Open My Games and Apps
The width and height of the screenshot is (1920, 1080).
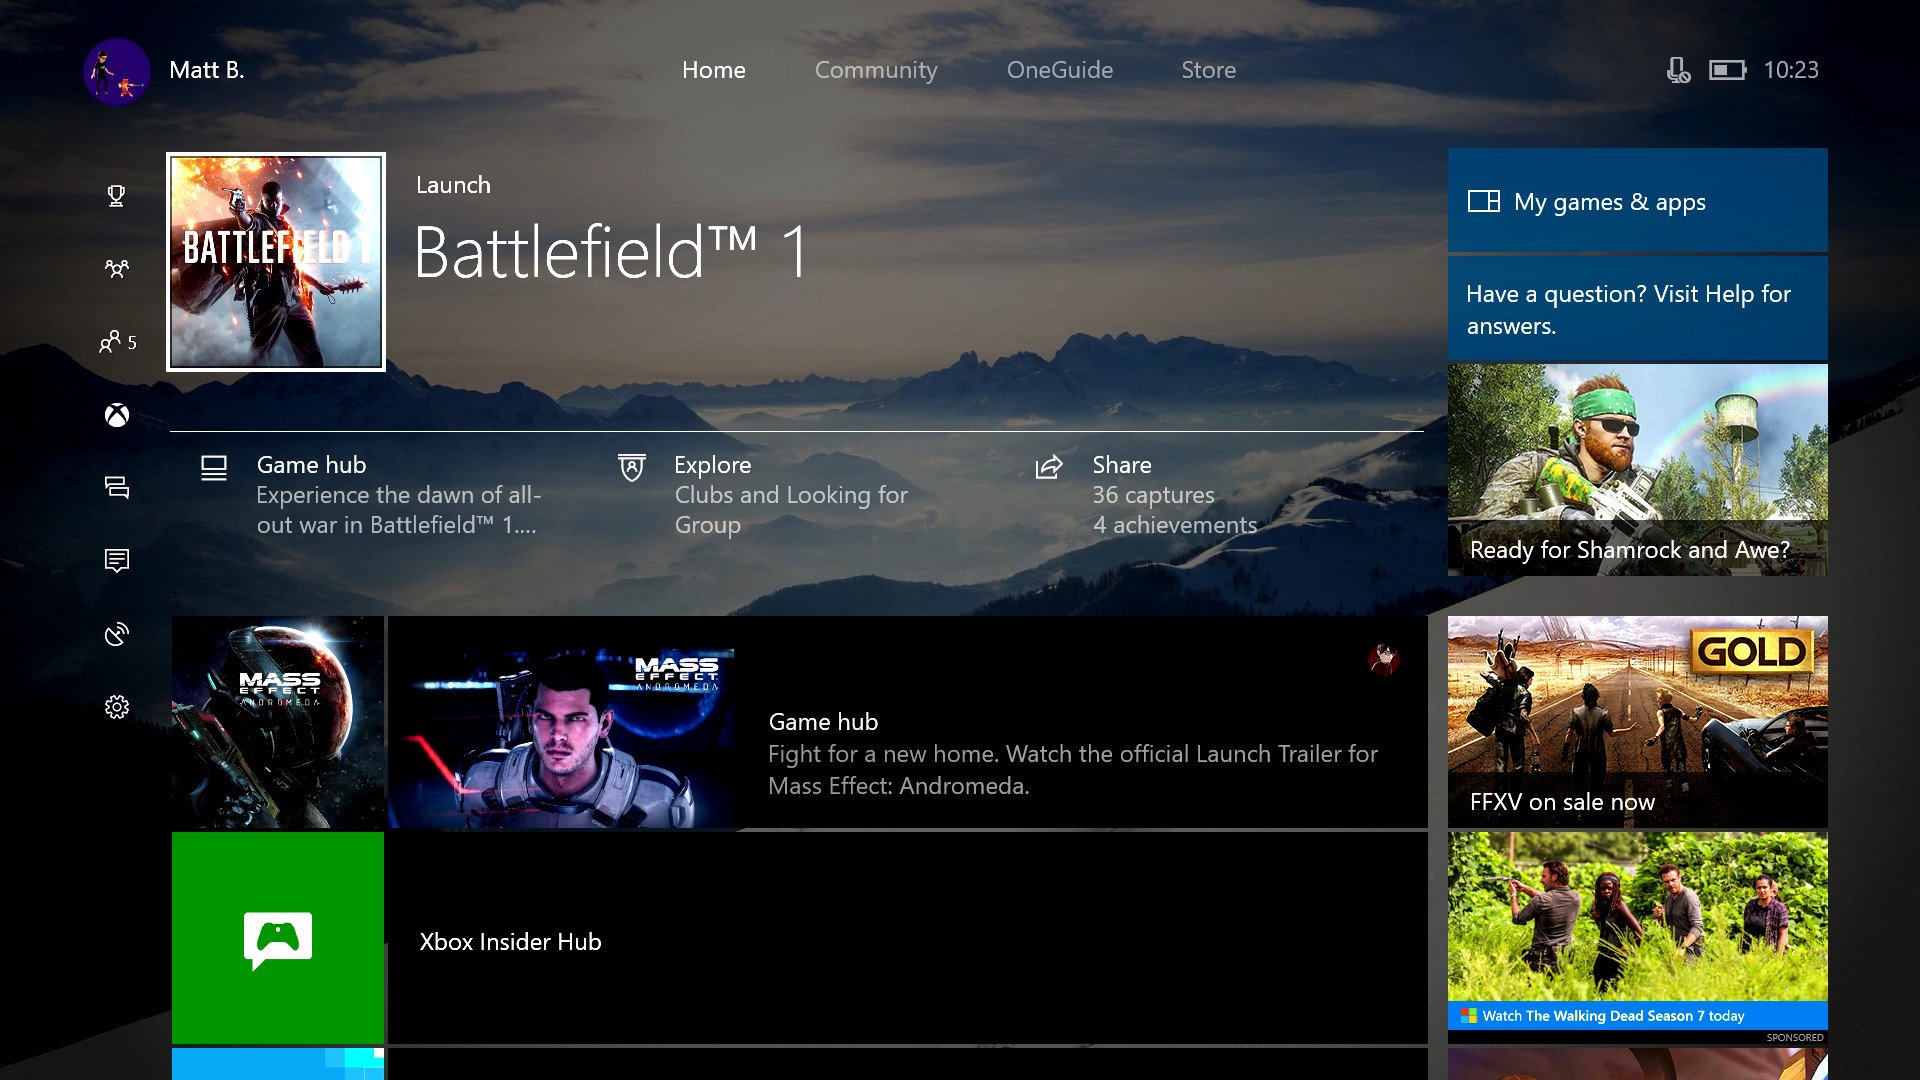[1636, 202]
